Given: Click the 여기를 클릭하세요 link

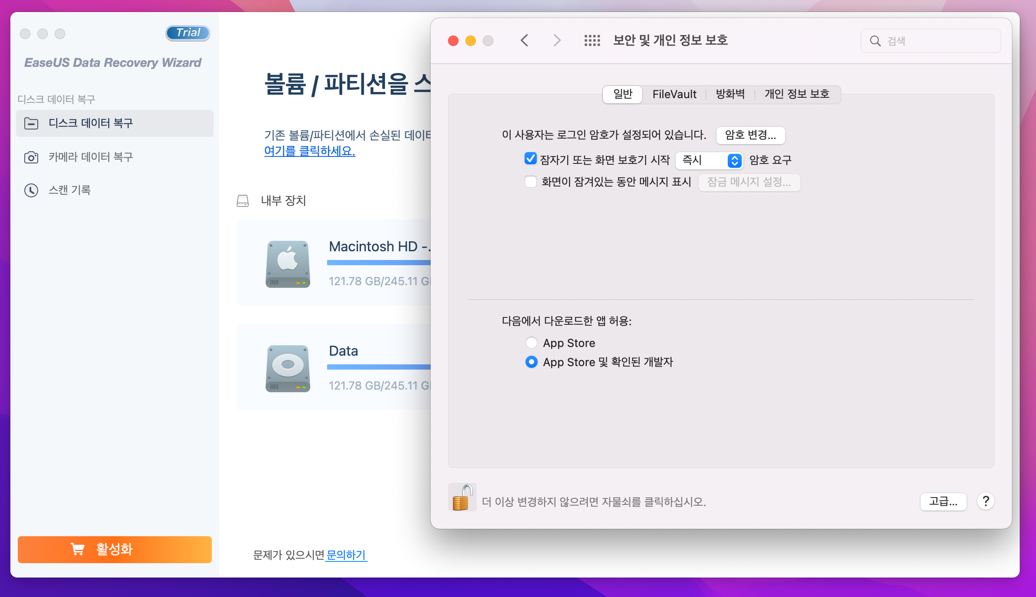Looking at the screenshot, I should [x=310, y=151].
